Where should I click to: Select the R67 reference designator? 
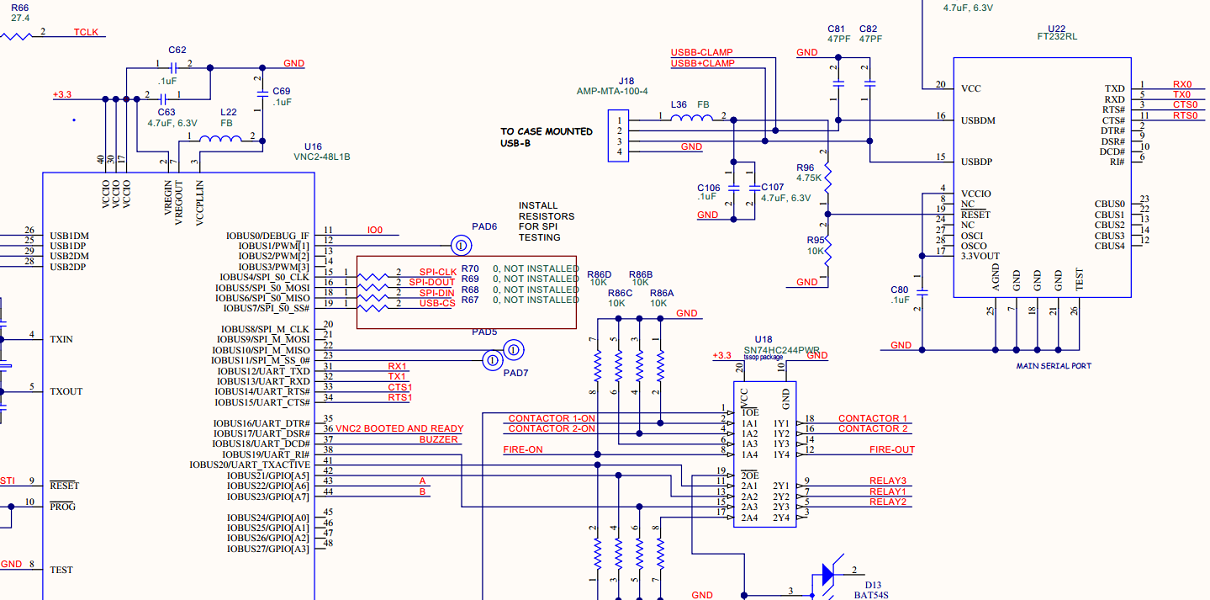(x=470, y=300)
